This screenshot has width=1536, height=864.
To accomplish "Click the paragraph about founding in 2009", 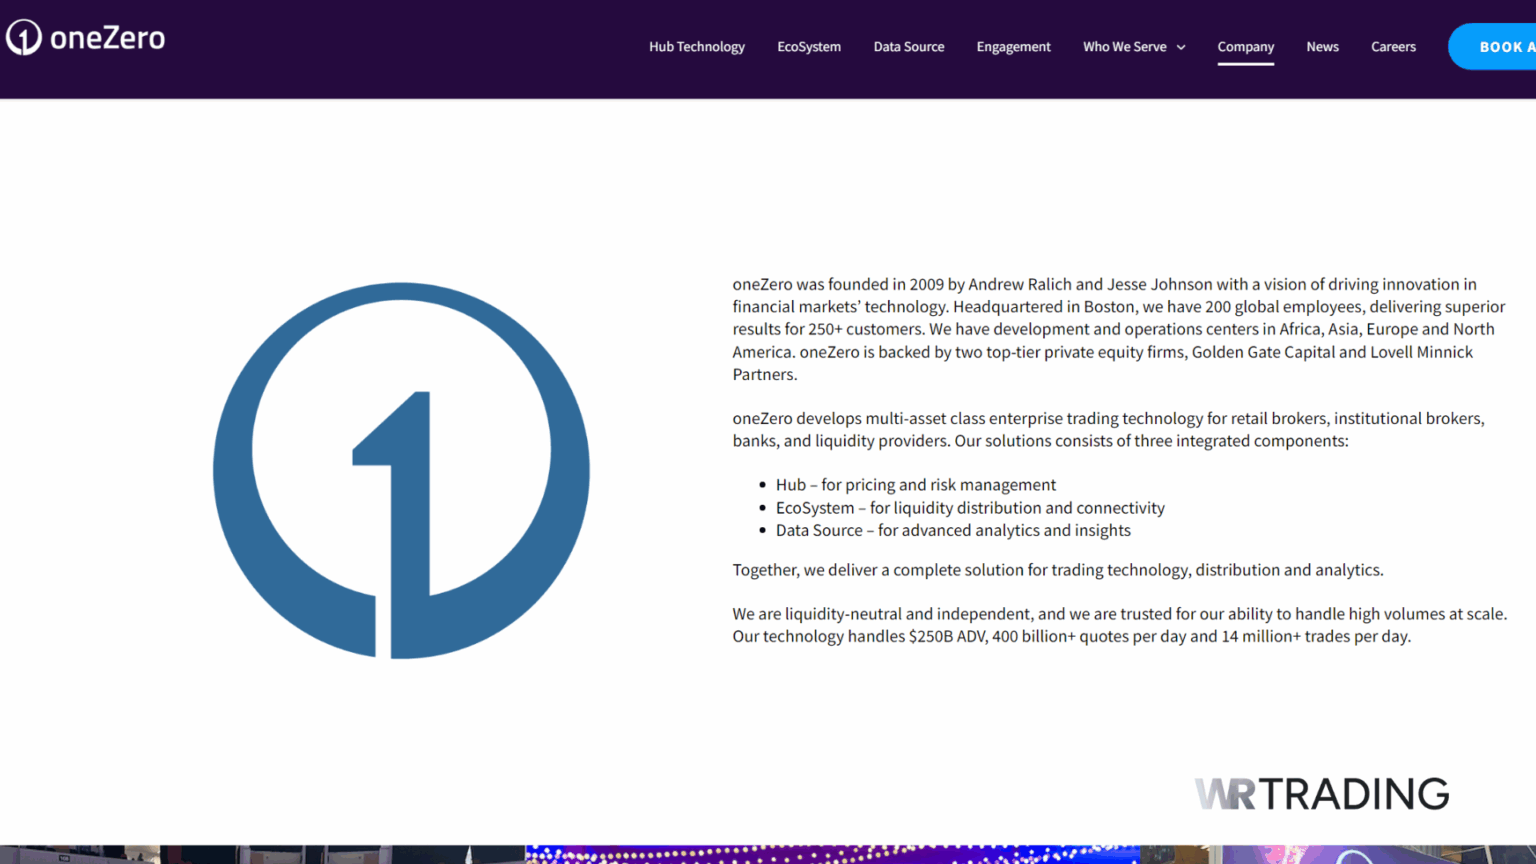I will coord(1118,329).
